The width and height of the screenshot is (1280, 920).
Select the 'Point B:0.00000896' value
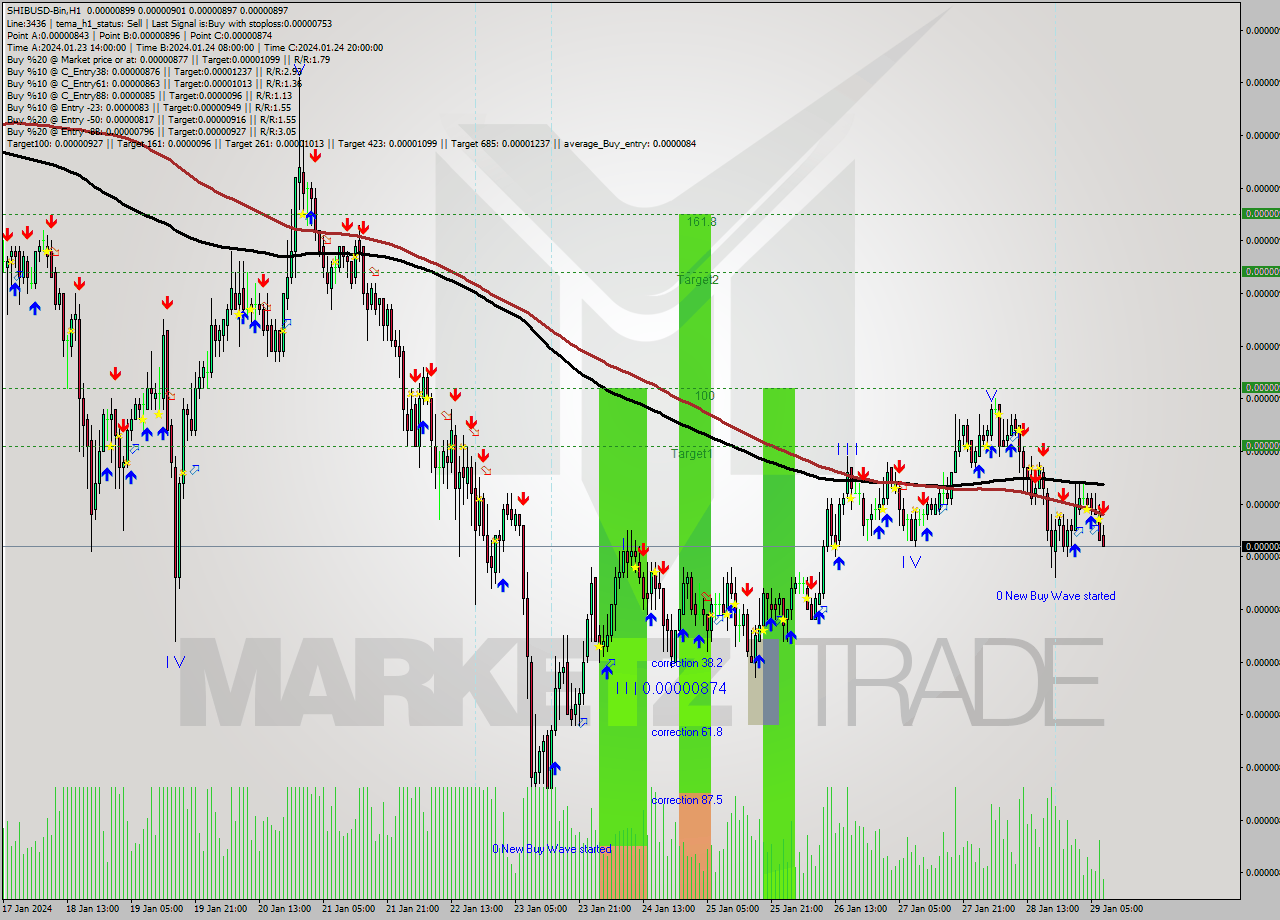pos(141,35)
